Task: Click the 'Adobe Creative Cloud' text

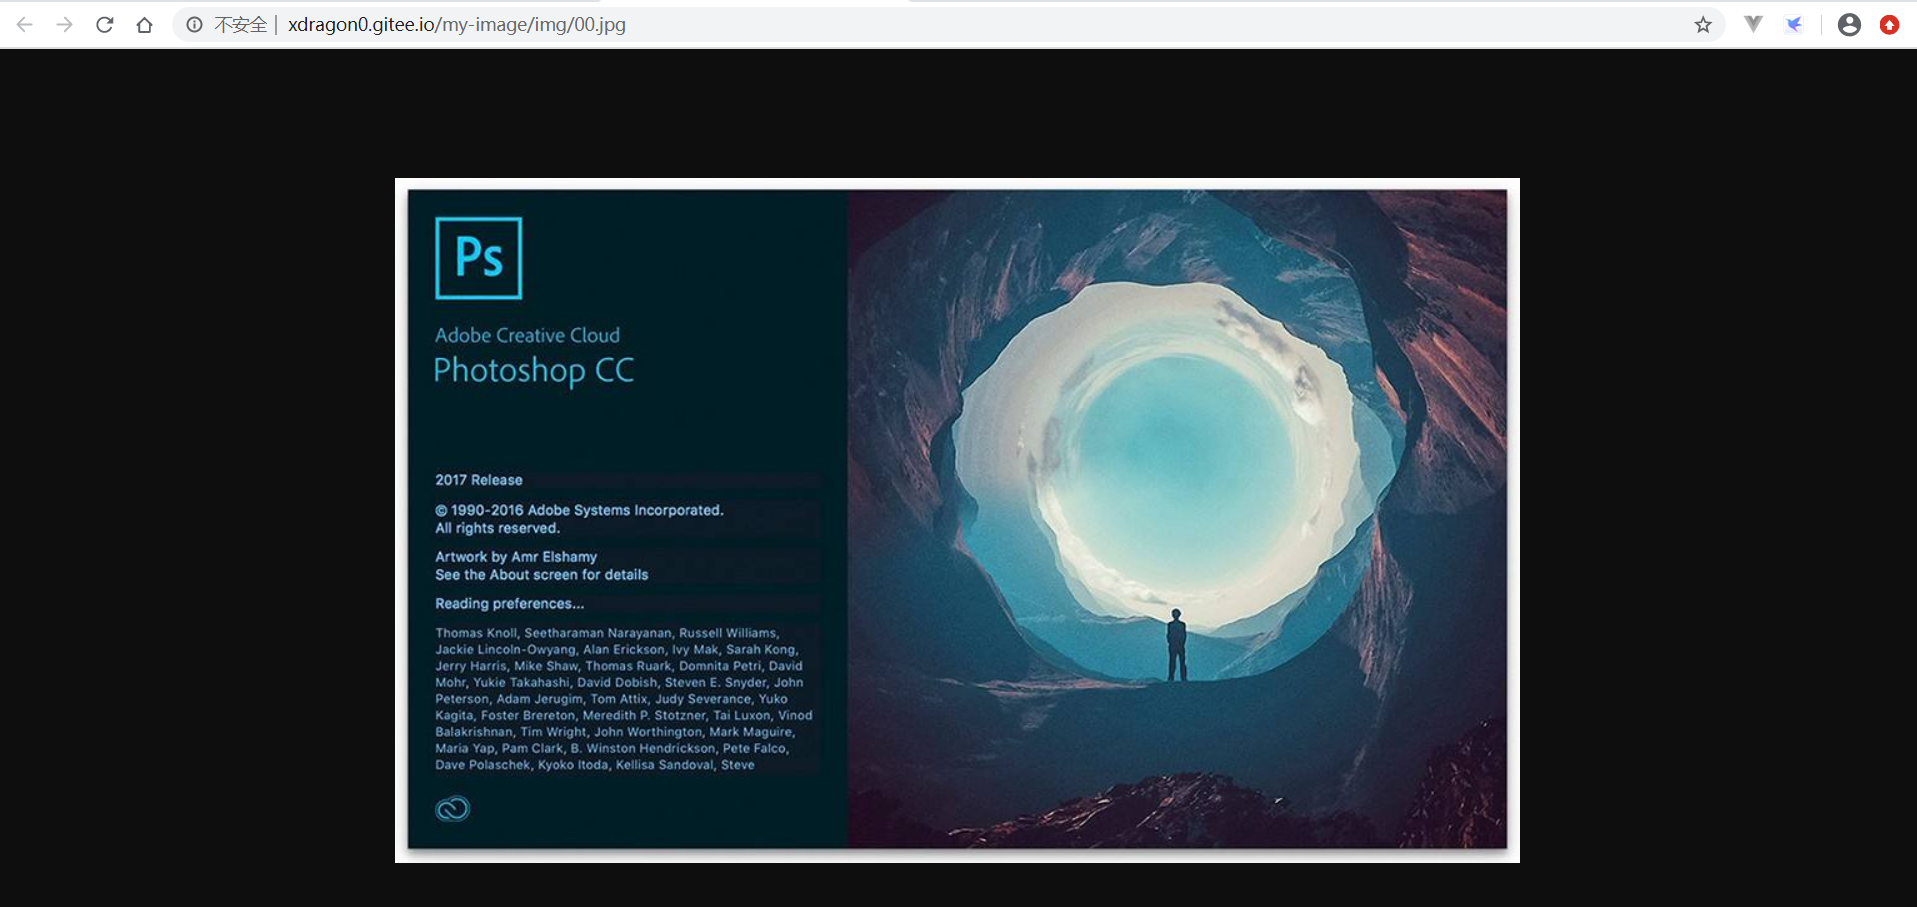Action: (527, 335)
